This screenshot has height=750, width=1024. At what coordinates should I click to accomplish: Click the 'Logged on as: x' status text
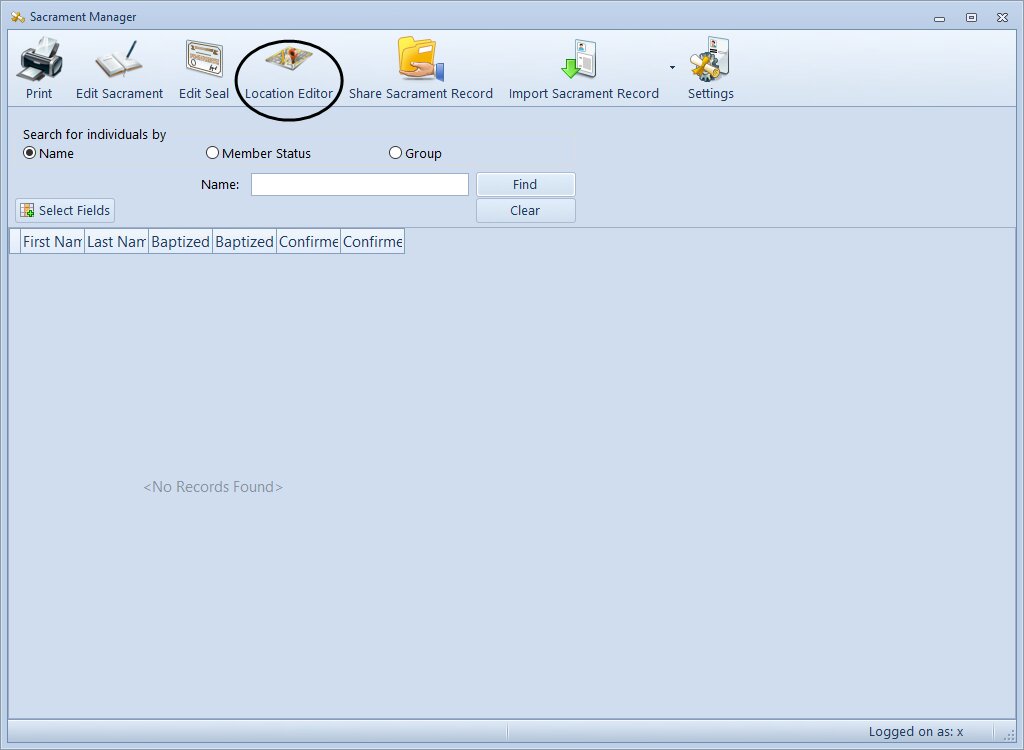(916, 732)
